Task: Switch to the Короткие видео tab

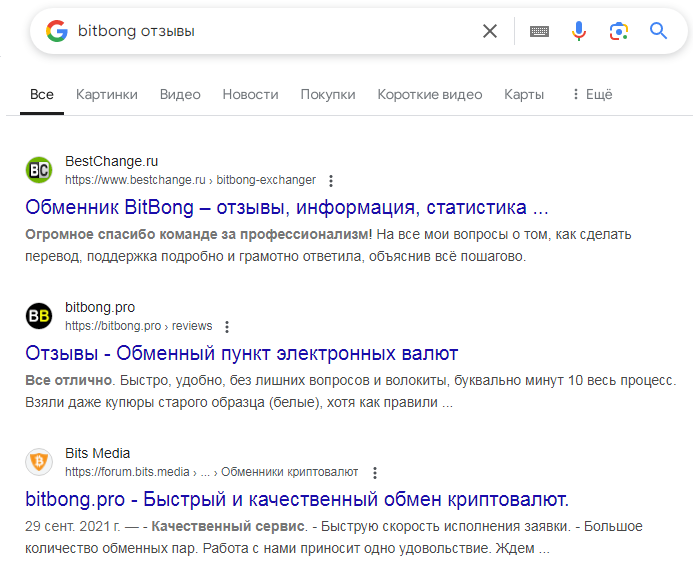Action: click(x=430, y=94)
